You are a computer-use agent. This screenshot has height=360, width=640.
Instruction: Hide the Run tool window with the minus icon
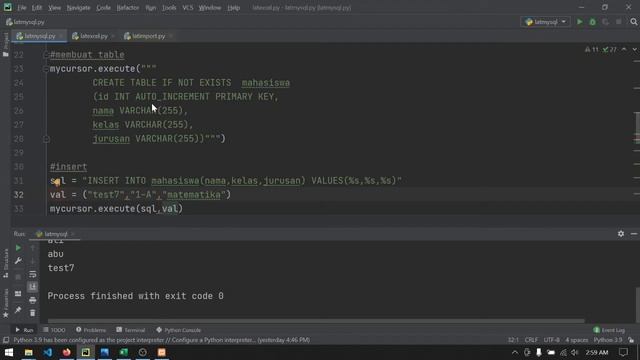633,234
